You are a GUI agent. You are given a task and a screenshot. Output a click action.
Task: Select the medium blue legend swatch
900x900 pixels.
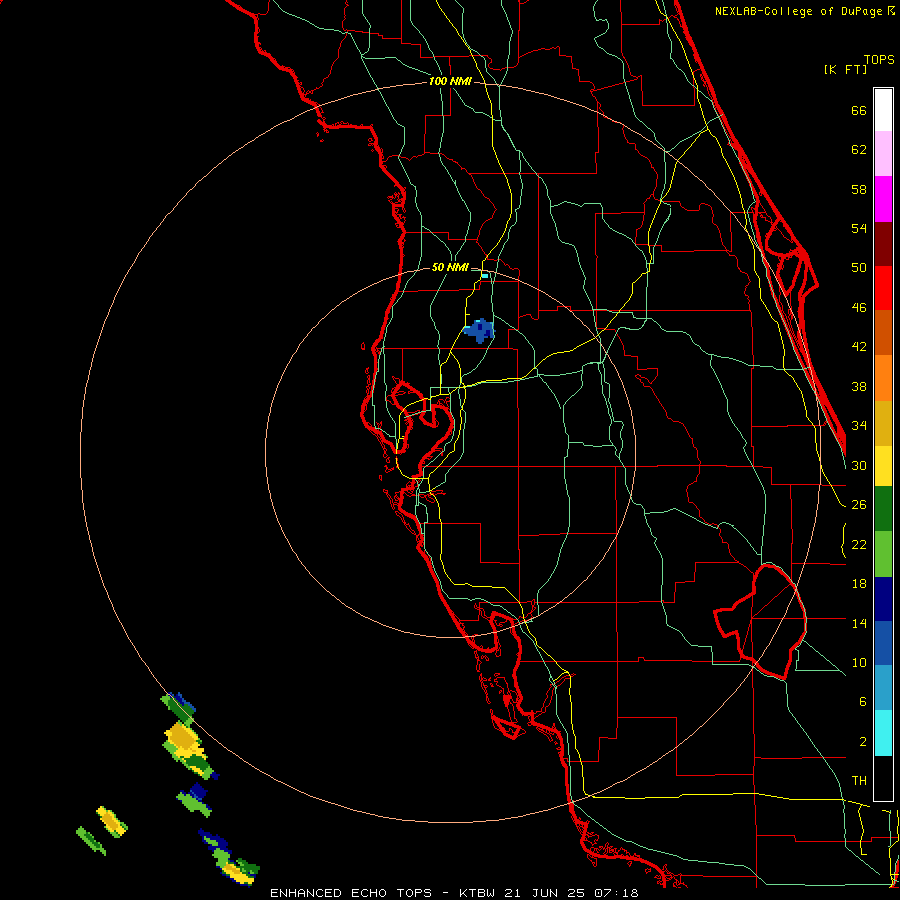tap(883, 643)
